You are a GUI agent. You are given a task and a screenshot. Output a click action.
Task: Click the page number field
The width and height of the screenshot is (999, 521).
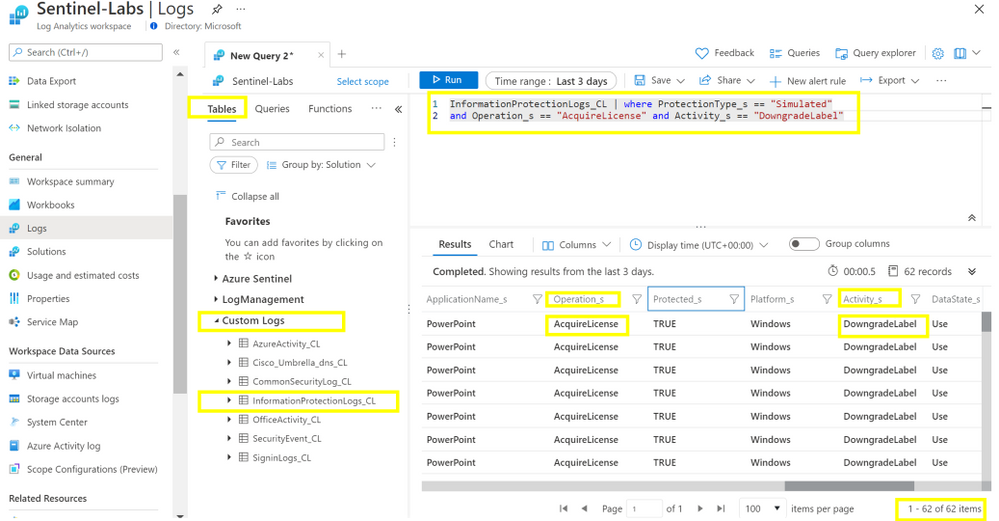coord(643,508)
